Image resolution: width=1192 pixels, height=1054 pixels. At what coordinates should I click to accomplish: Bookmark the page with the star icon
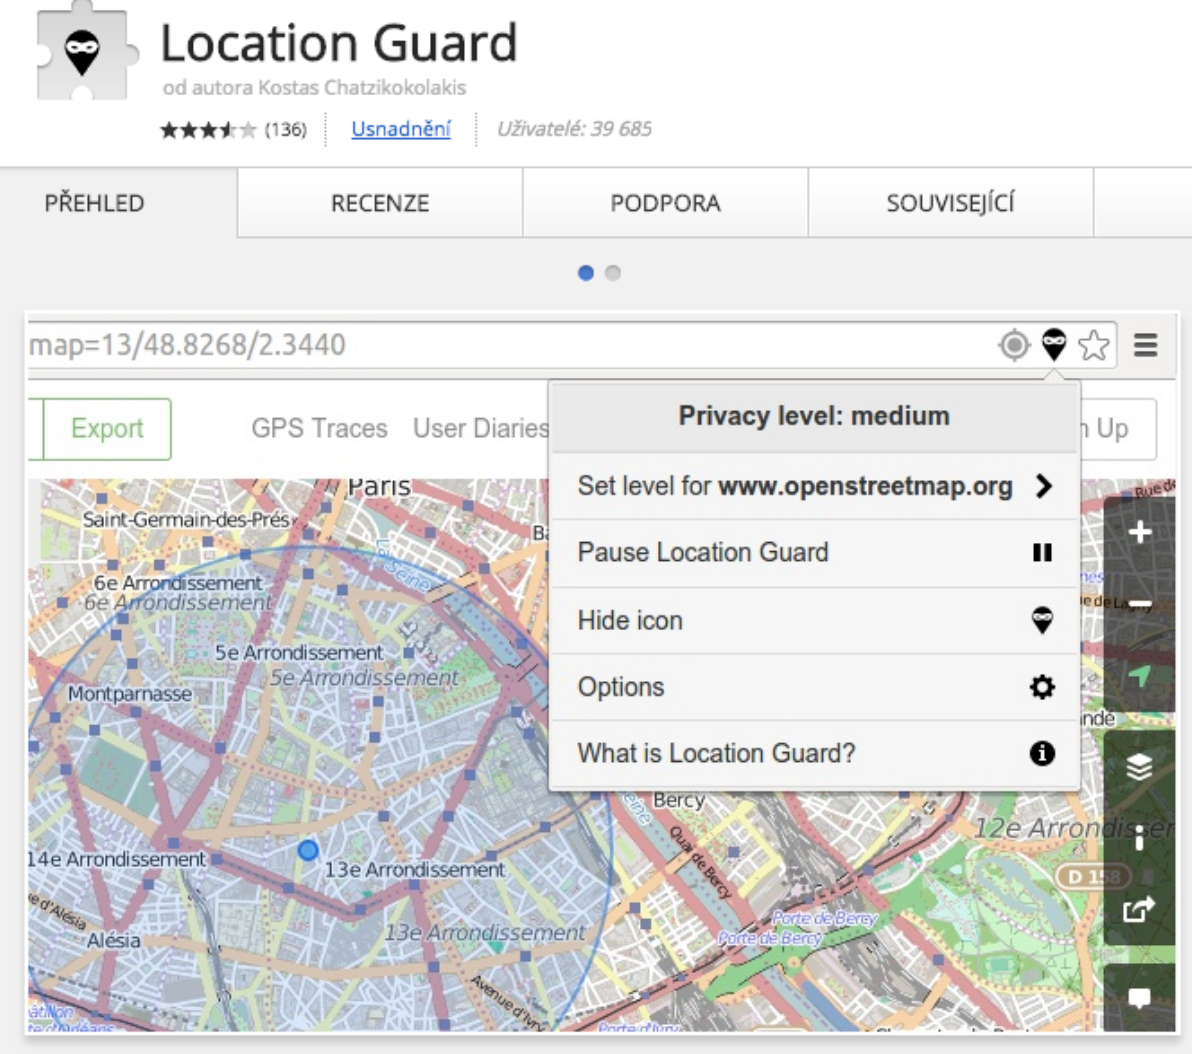(x=1093, y=345)
